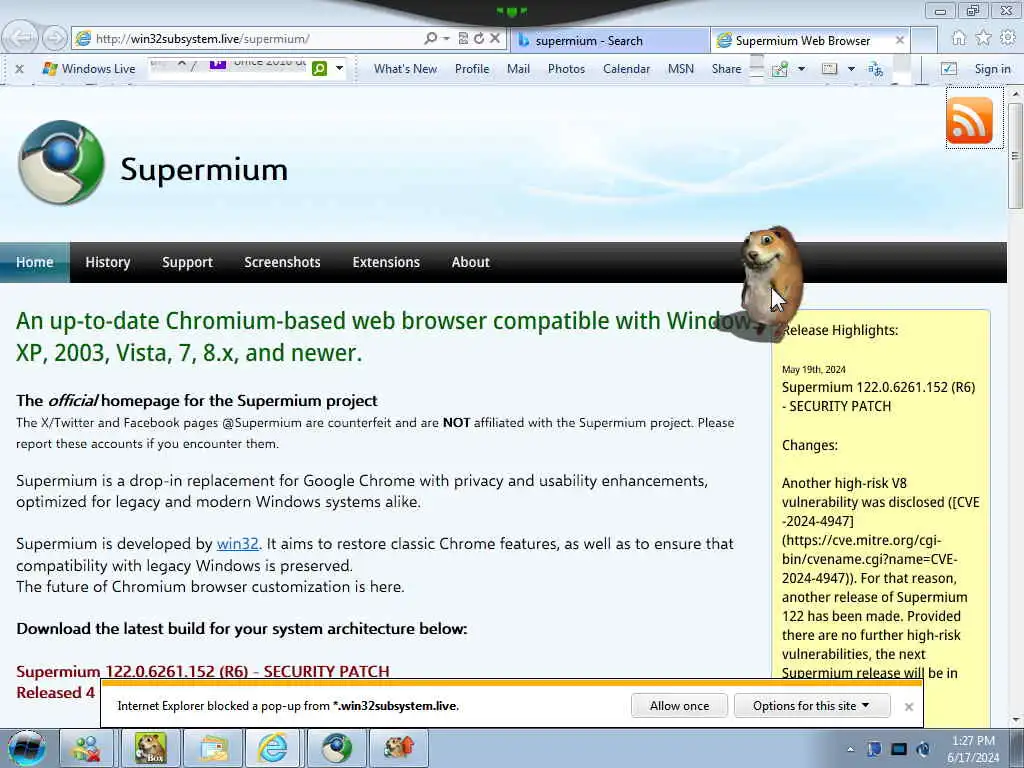Open the Screenshots navigation item
Viewport: 1024px width, 768px height.
pos(282,262)
